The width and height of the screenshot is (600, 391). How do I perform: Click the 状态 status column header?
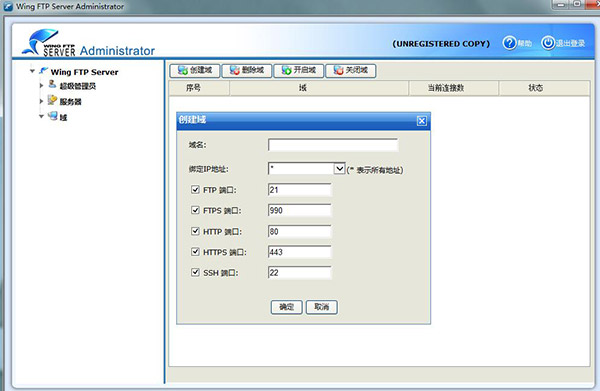(544, 88)
